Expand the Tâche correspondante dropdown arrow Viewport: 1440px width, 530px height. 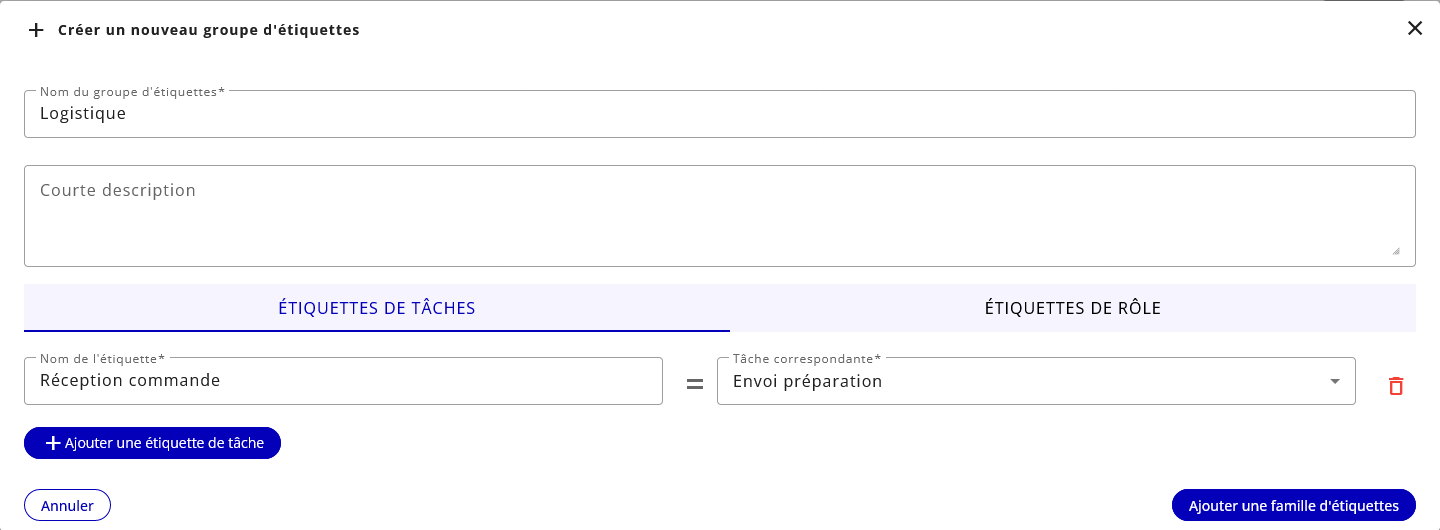click(1334, 381)
